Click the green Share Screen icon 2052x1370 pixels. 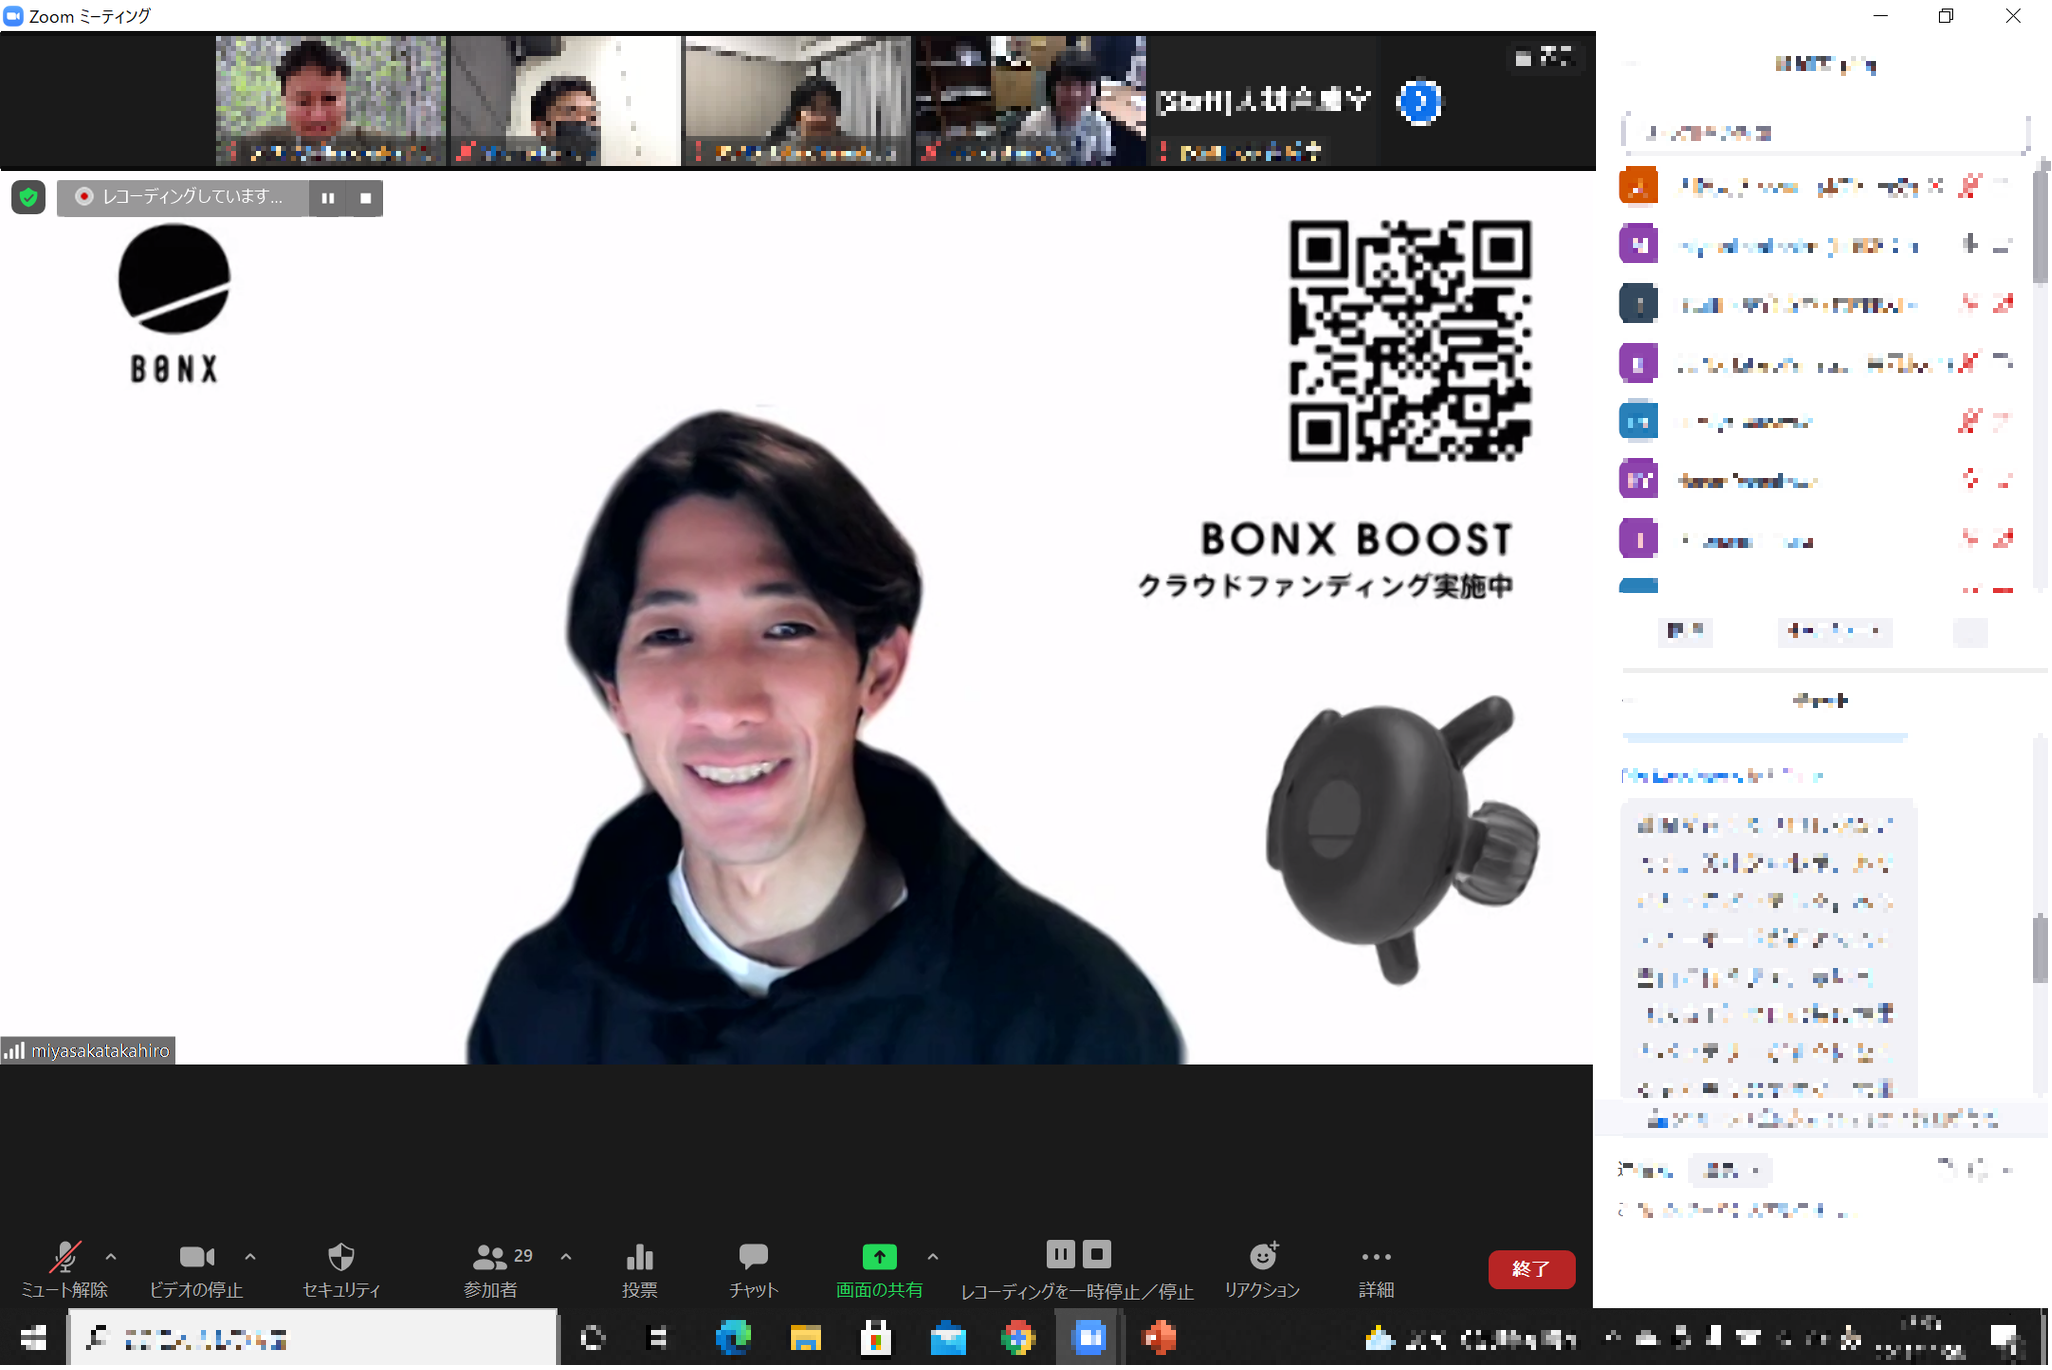coord(879,1257)
